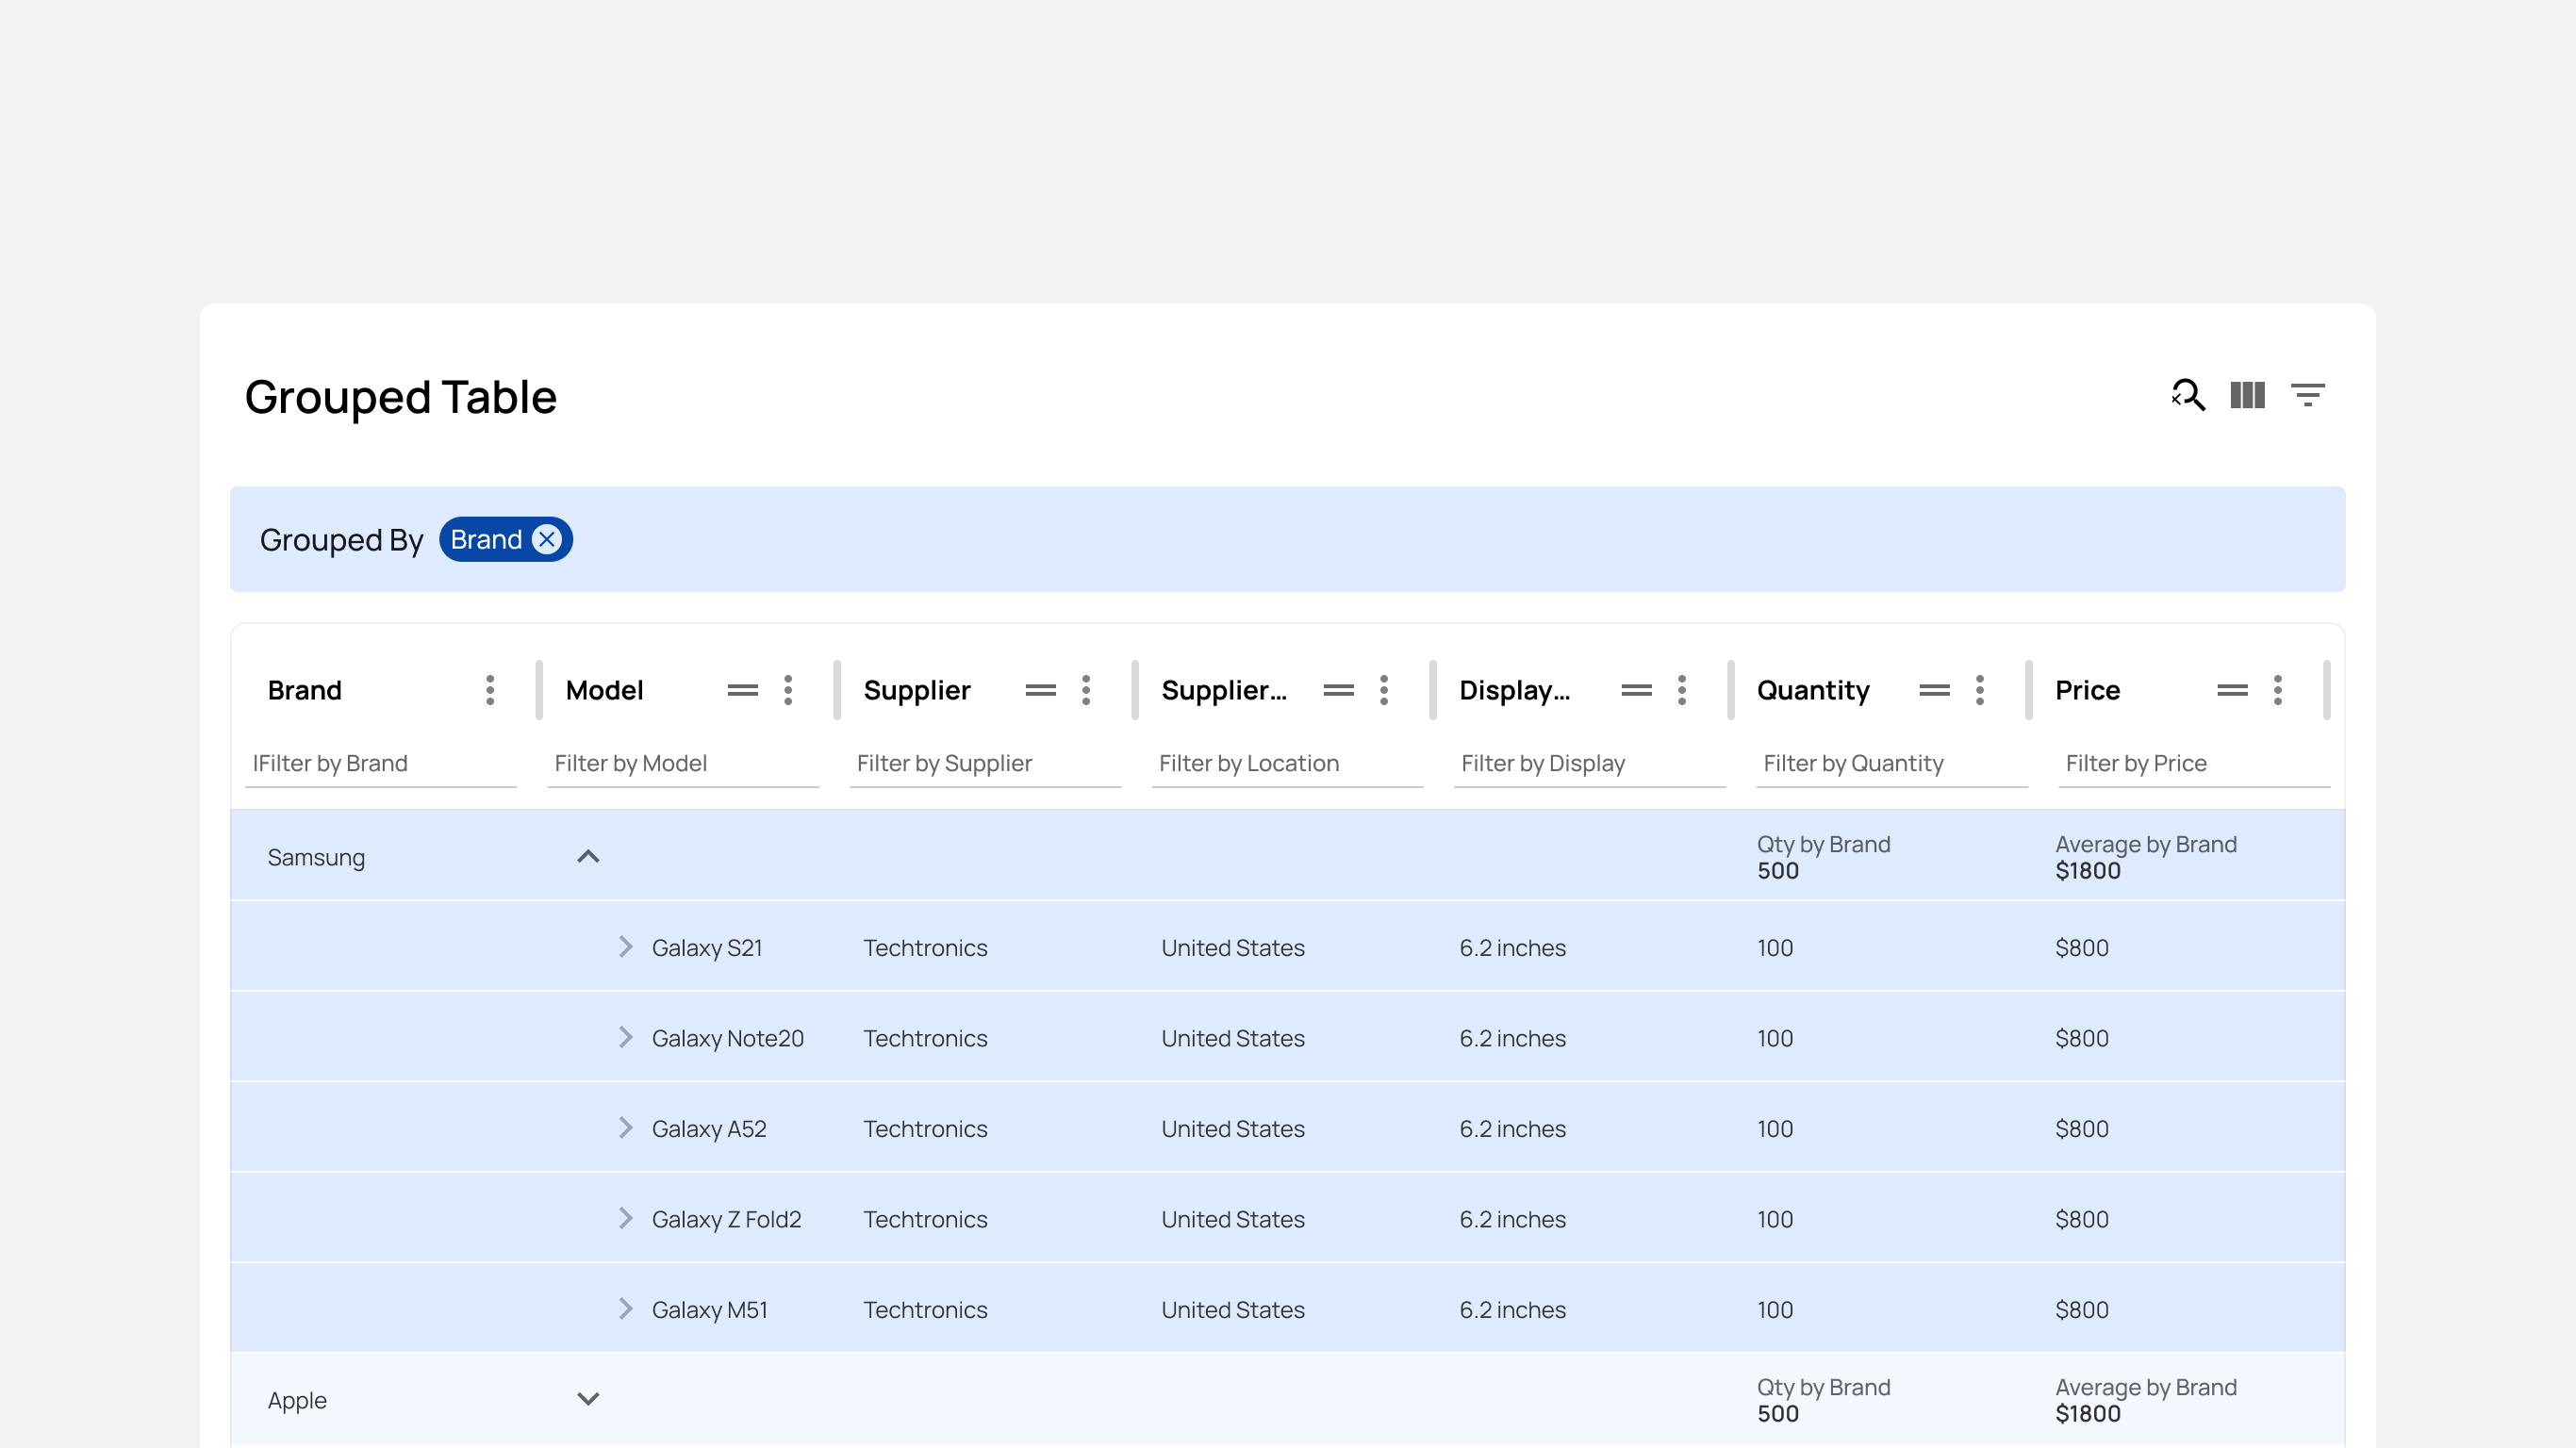Viewport: 2576px width, 1448px height.
Task: Click the Galaxy Z Fold2 model name
Action: coord(727,1219)
